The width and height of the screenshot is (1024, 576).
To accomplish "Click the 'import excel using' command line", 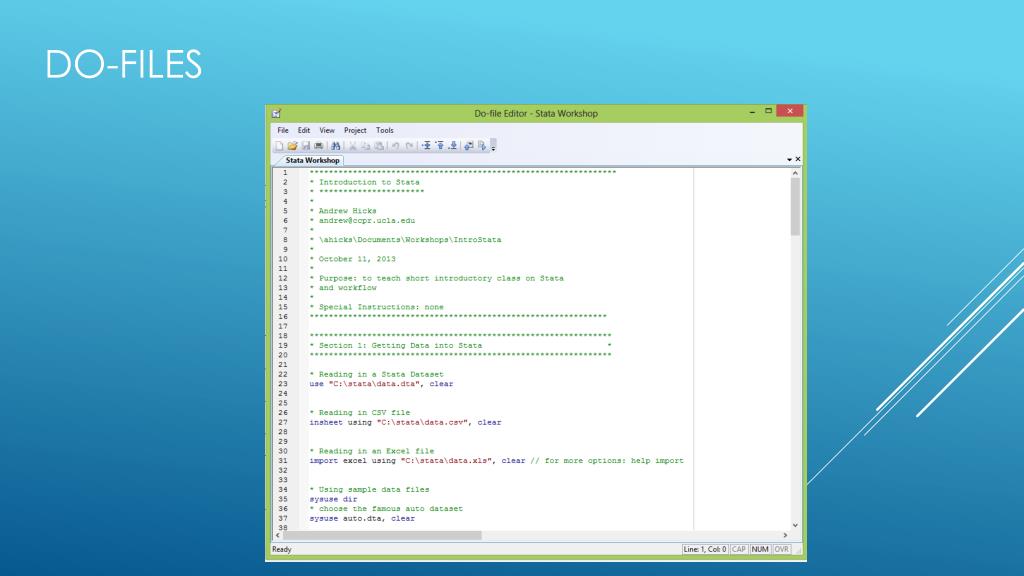I will tap(496, 461).
